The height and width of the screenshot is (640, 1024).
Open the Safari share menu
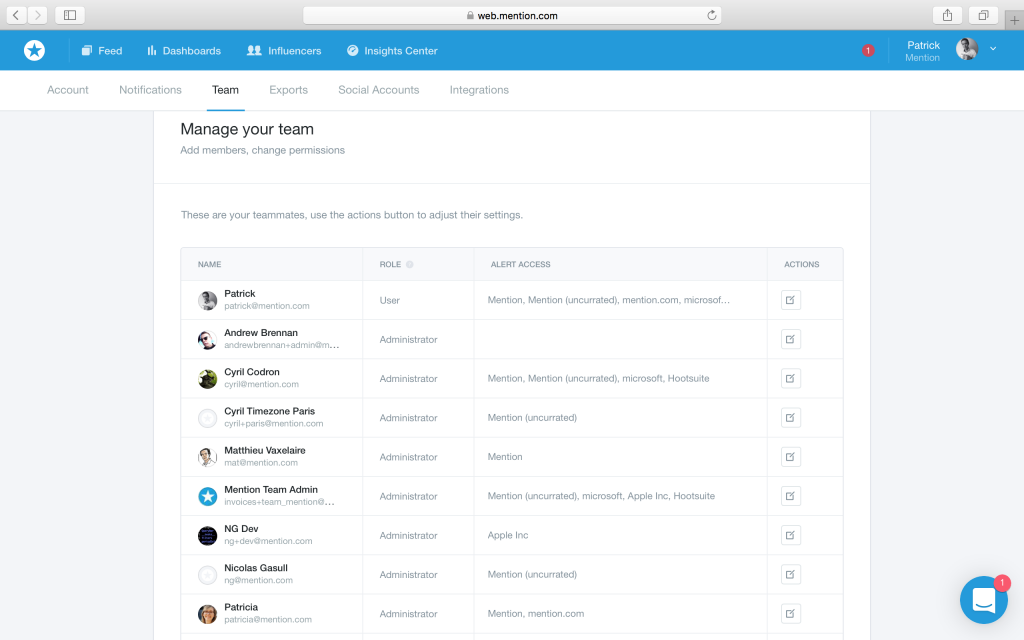coord(947,15)
